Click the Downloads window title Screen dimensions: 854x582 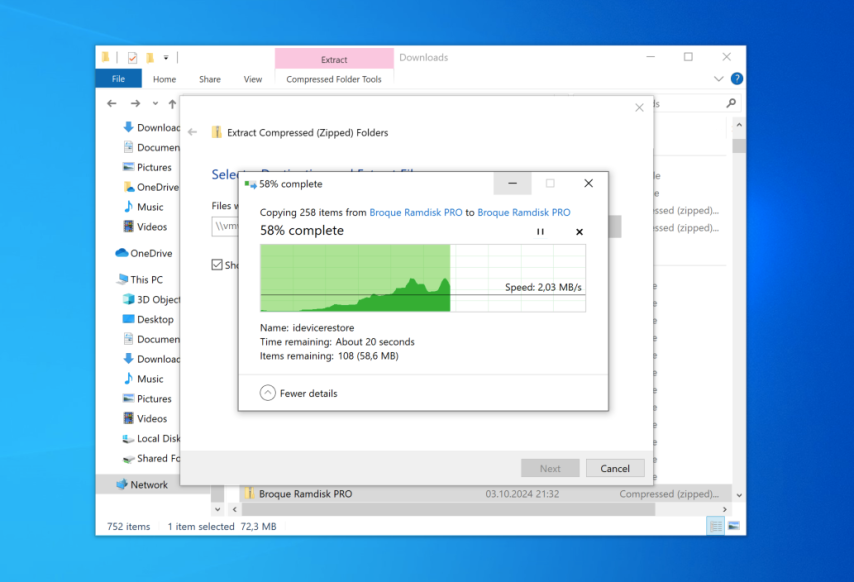tap(424, 57)
